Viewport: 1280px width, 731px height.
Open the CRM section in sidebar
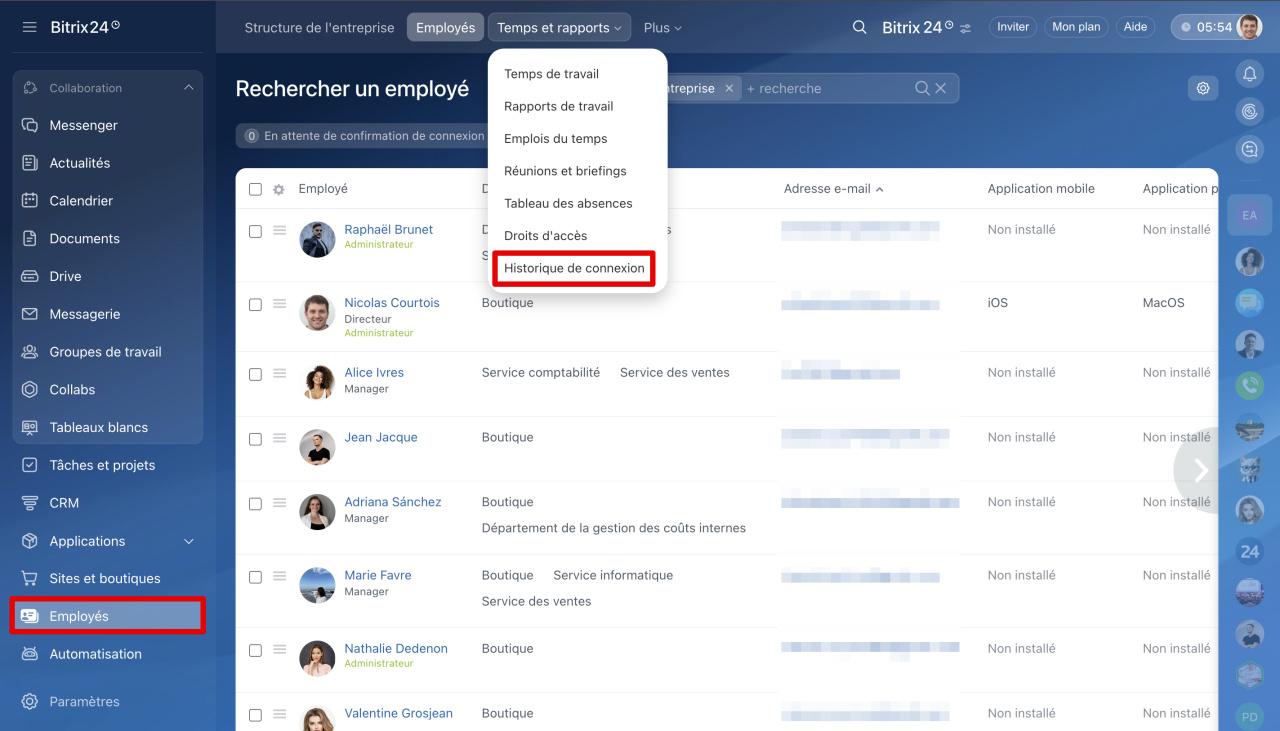(x=64, y=503)
